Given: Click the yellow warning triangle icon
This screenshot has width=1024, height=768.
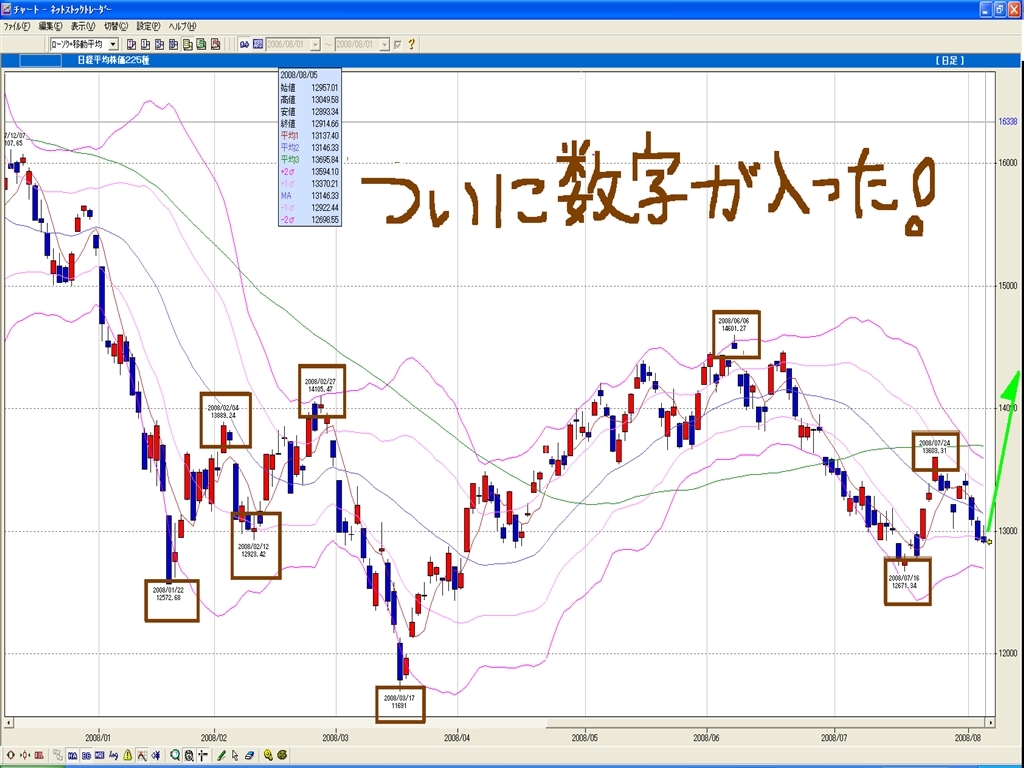Looking at the screenshot, I should pos(128,756).
